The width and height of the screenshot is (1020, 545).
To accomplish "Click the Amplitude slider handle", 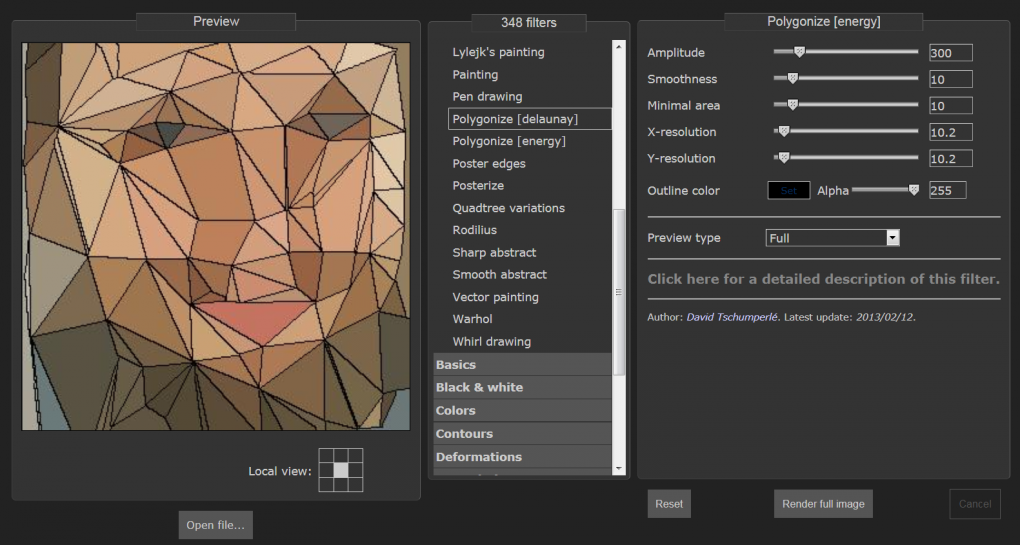I will [799, 52].
